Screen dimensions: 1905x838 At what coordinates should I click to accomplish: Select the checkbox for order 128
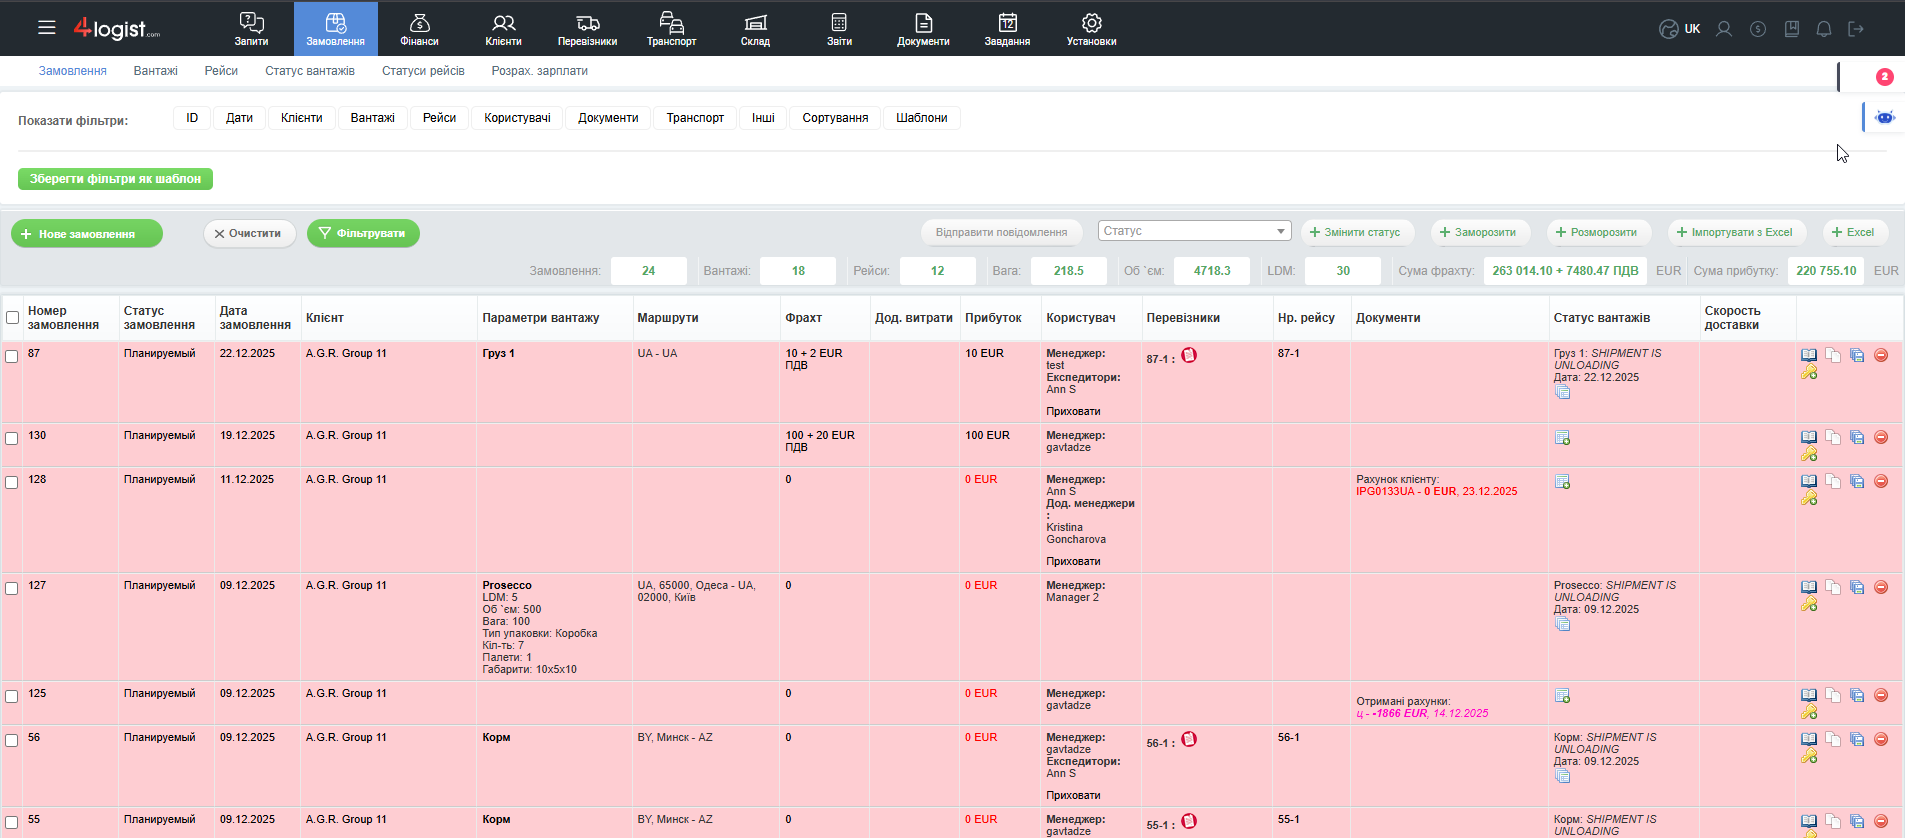point(12,482)
